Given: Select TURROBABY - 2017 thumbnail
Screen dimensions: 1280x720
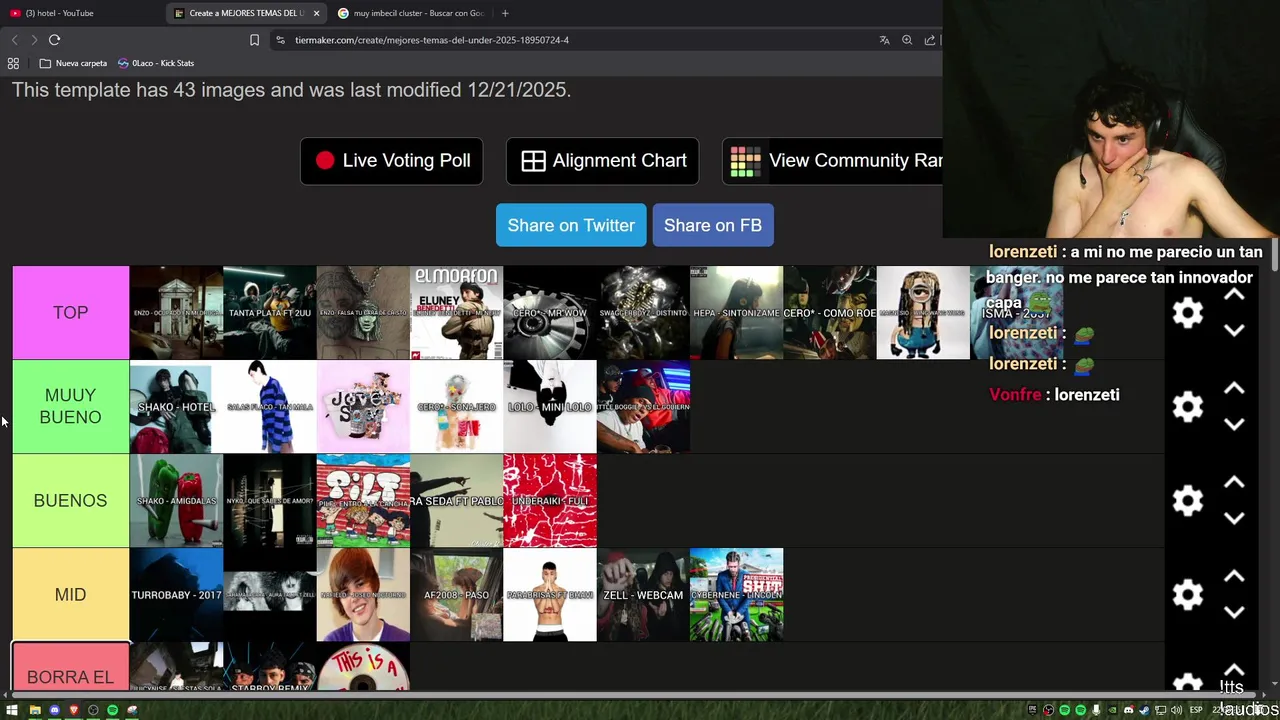Looking at the screenshot, I should pyautogui.click(x=176, y=595).
